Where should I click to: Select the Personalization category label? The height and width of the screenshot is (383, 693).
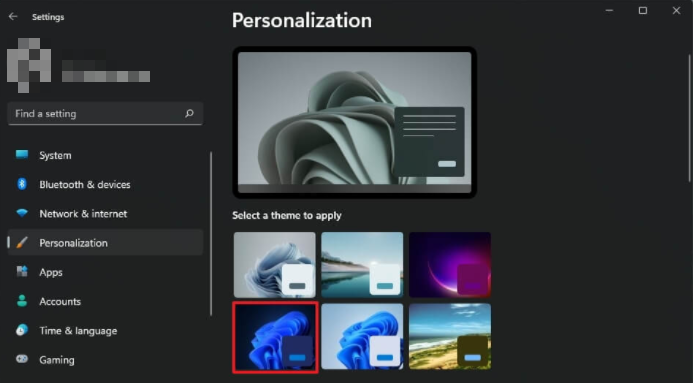pyautogui.click(x=73, y=243)
